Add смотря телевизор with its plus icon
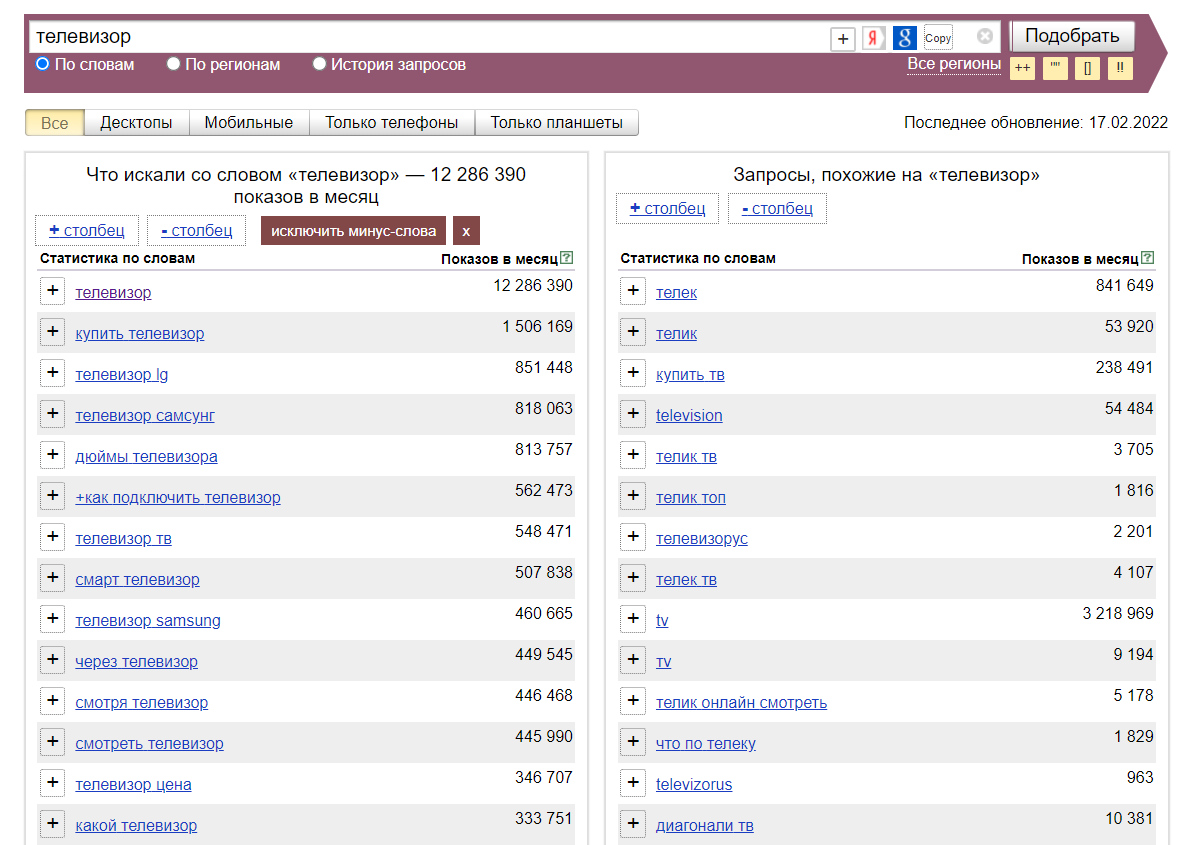This screenshot has height=845, width=1198. coord(52,701)
